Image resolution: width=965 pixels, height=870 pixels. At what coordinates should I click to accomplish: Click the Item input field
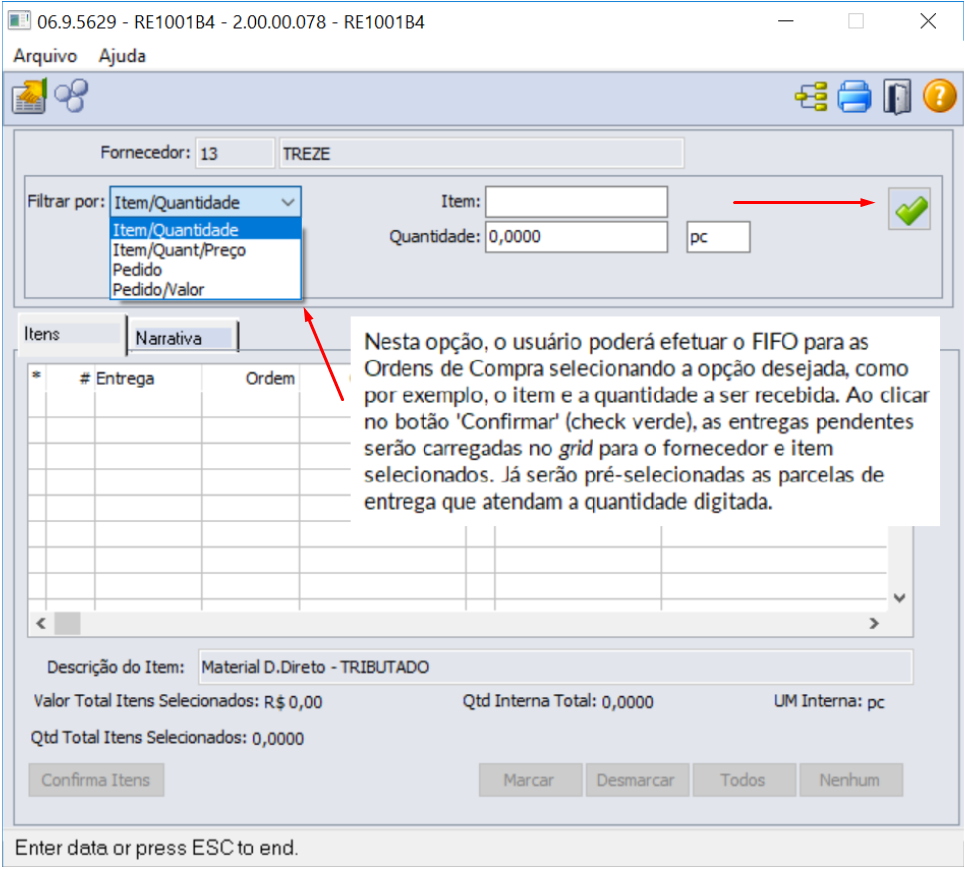(576, 202)
